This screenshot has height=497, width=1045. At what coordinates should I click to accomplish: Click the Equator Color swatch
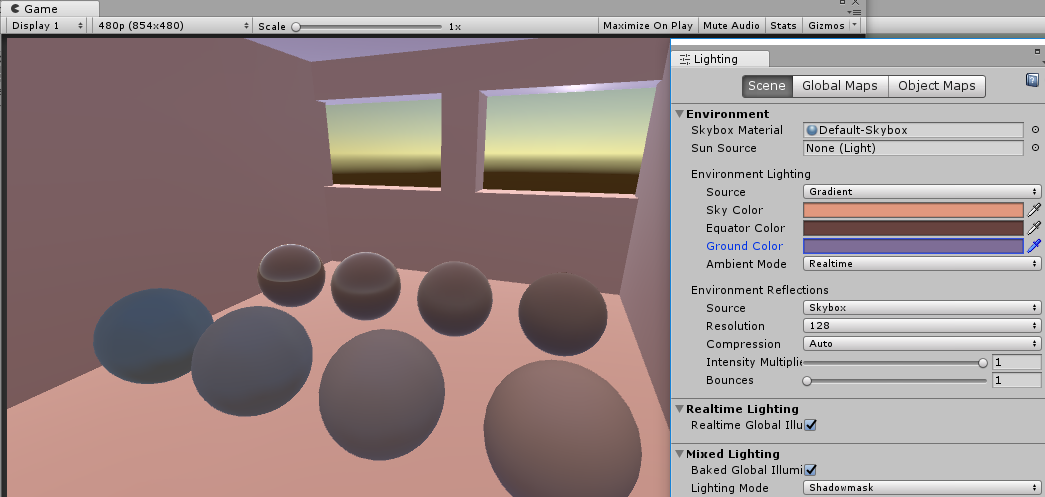click(x=913, y=228)
